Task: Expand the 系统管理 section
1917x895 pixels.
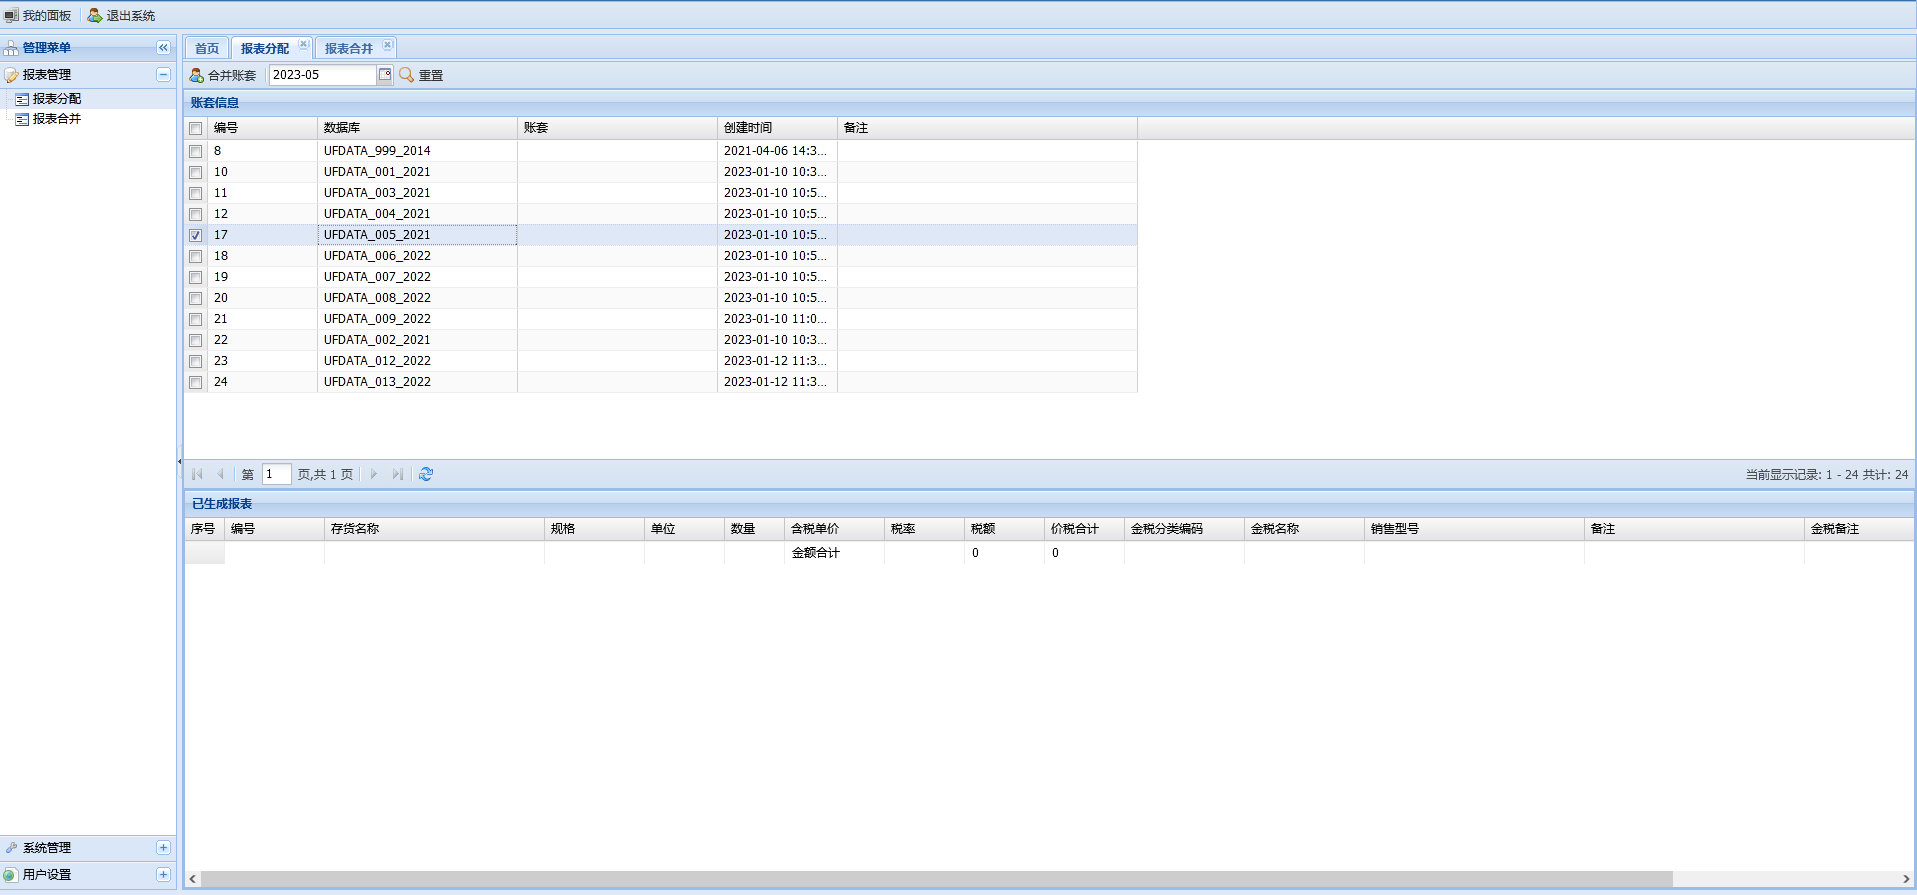Action: [x=163, y=848]
